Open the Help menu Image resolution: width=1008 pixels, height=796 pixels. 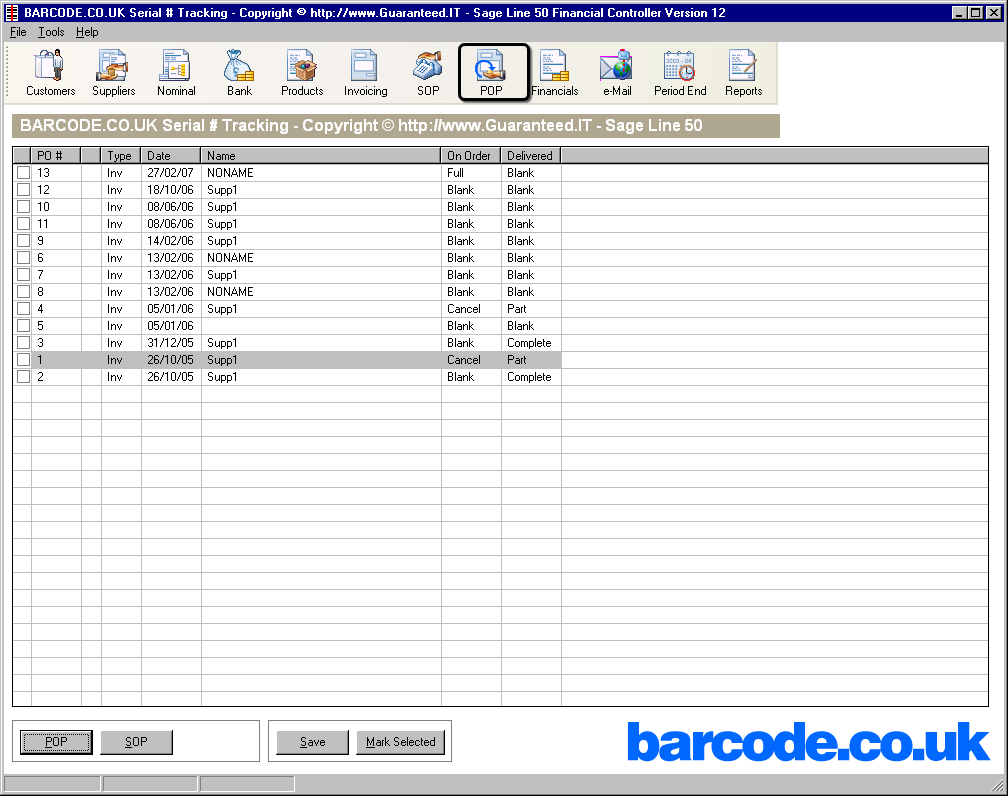(87, 32)
